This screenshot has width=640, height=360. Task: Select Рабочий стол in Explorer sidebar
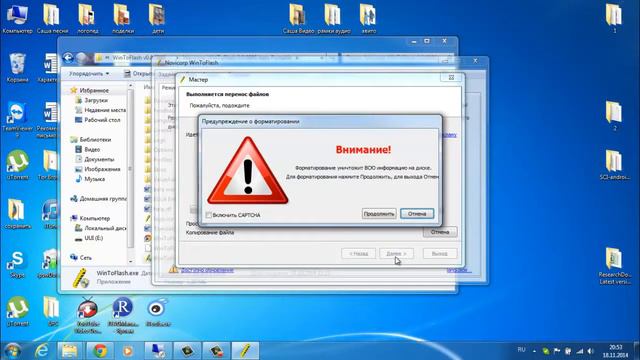click(98, 120)
